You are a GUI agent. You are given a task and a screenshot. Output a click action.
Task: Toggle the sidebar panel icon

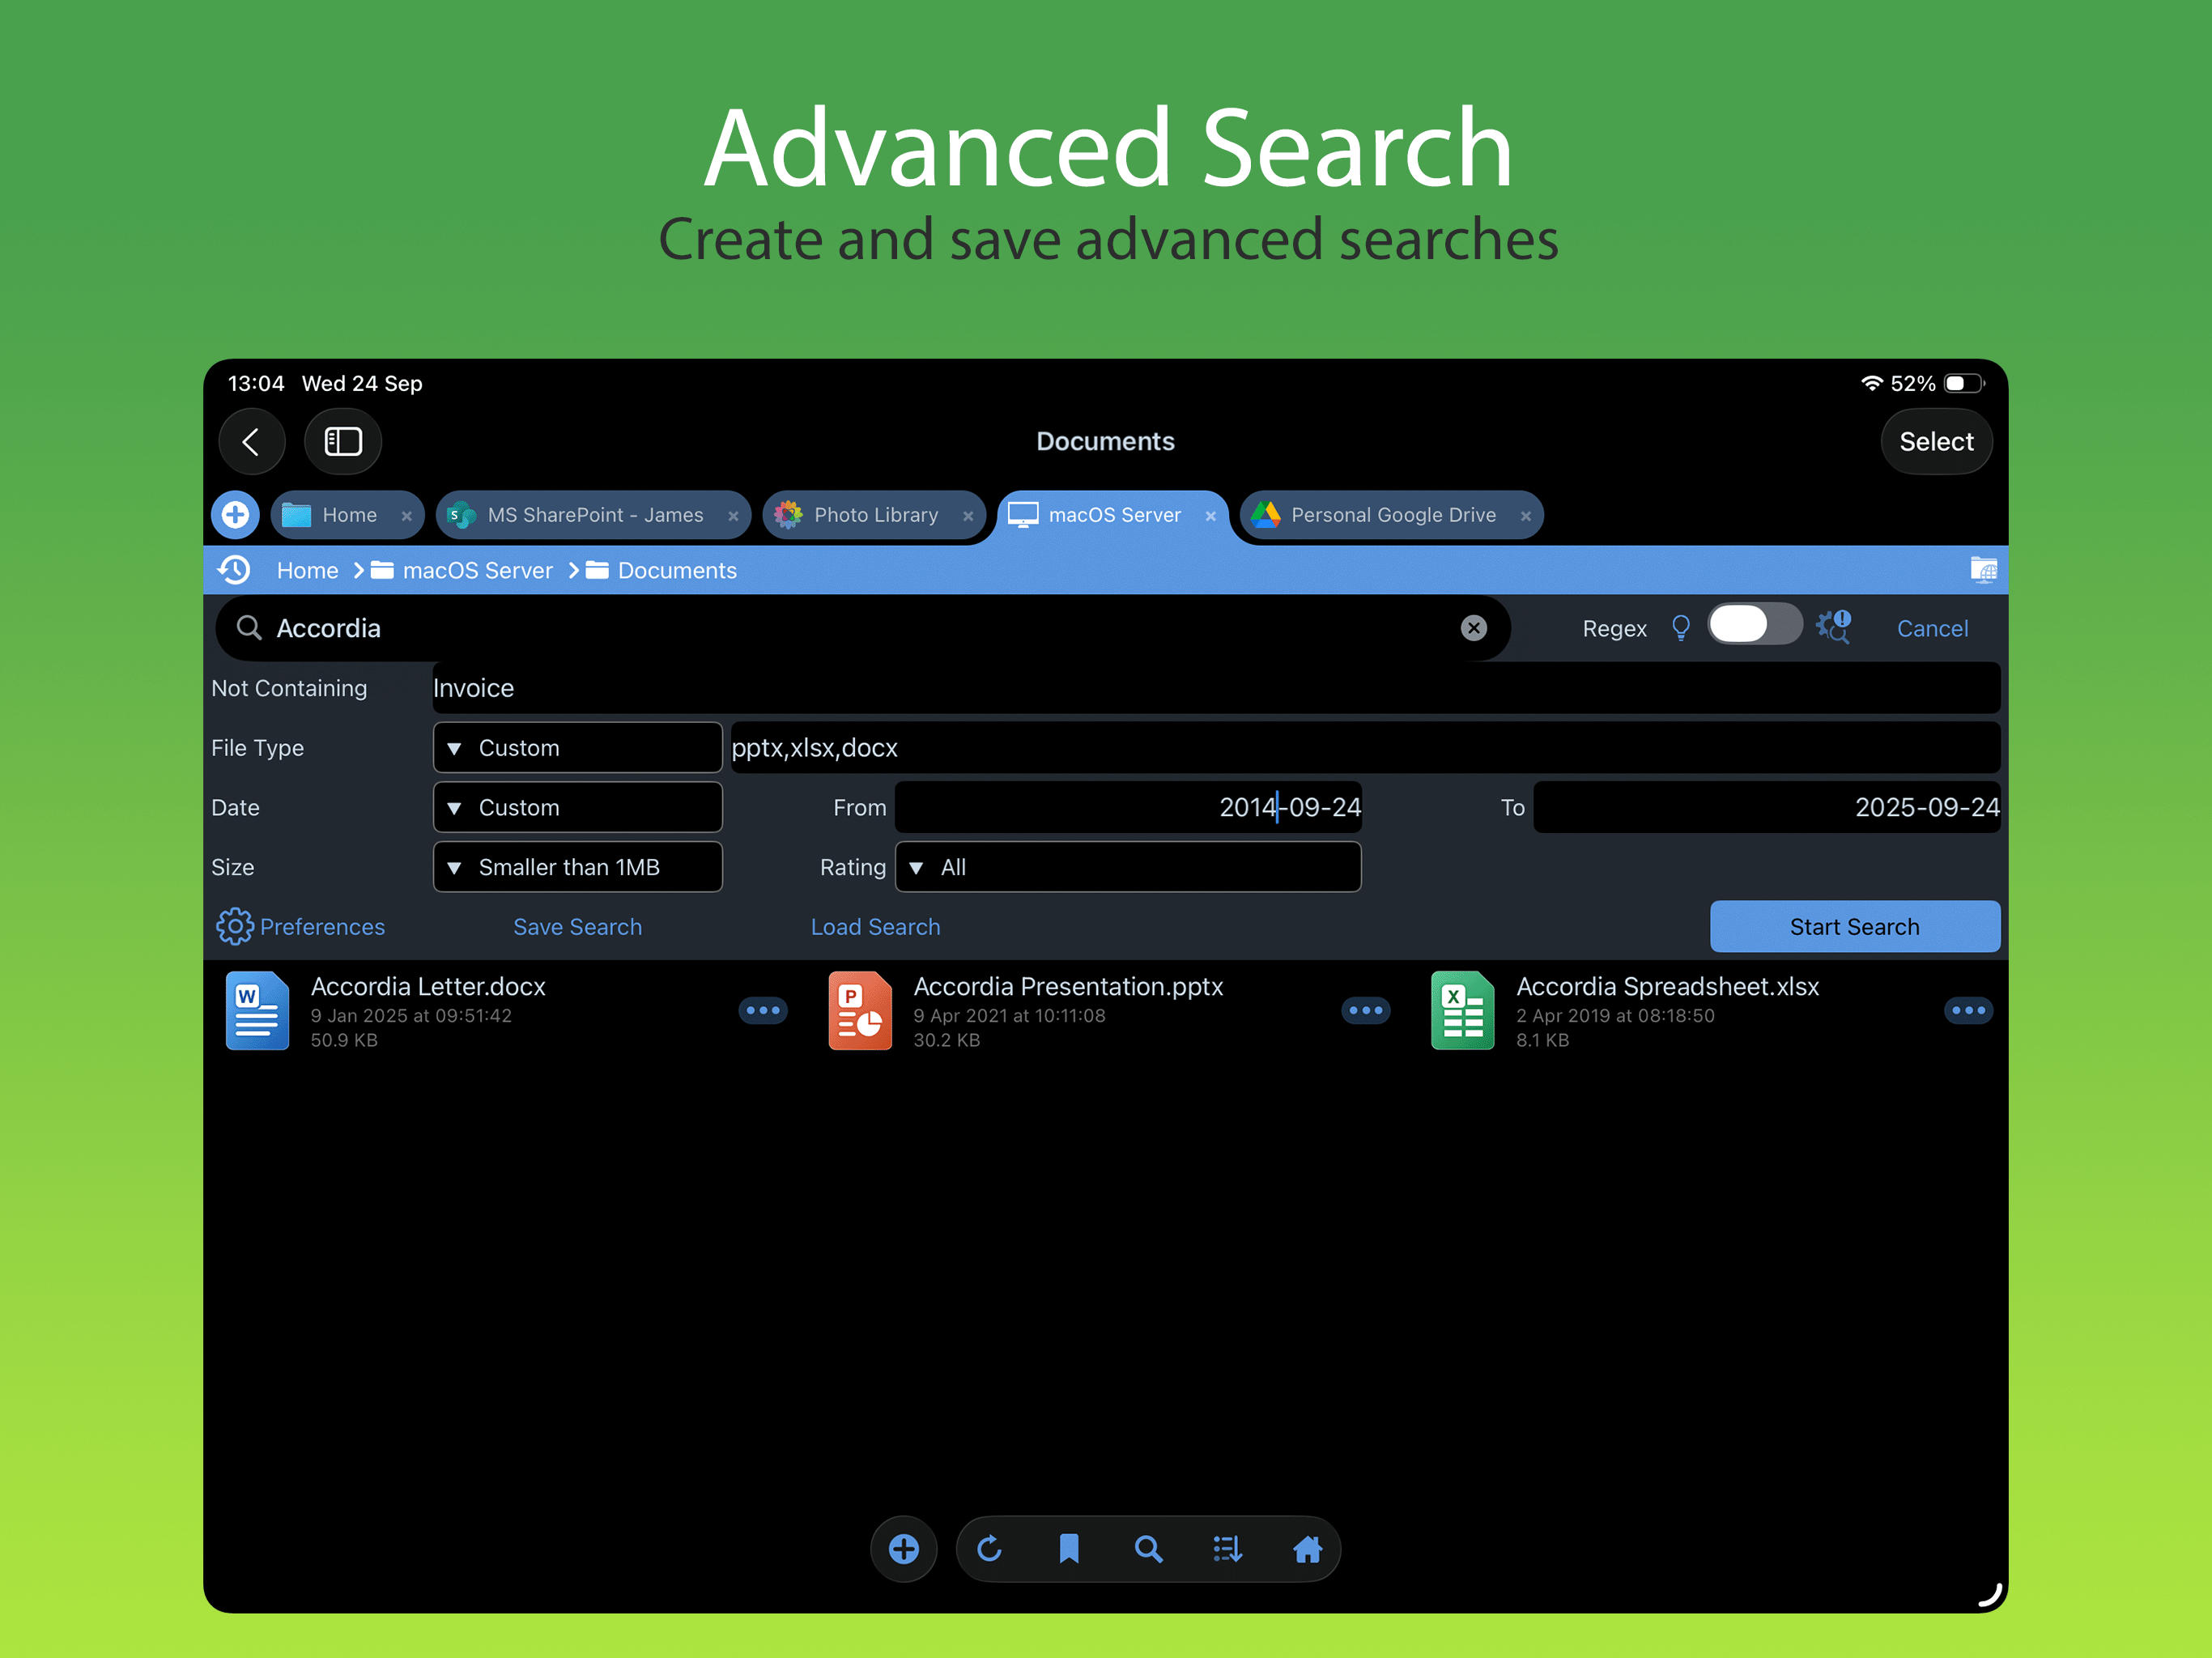pos(343,442)
